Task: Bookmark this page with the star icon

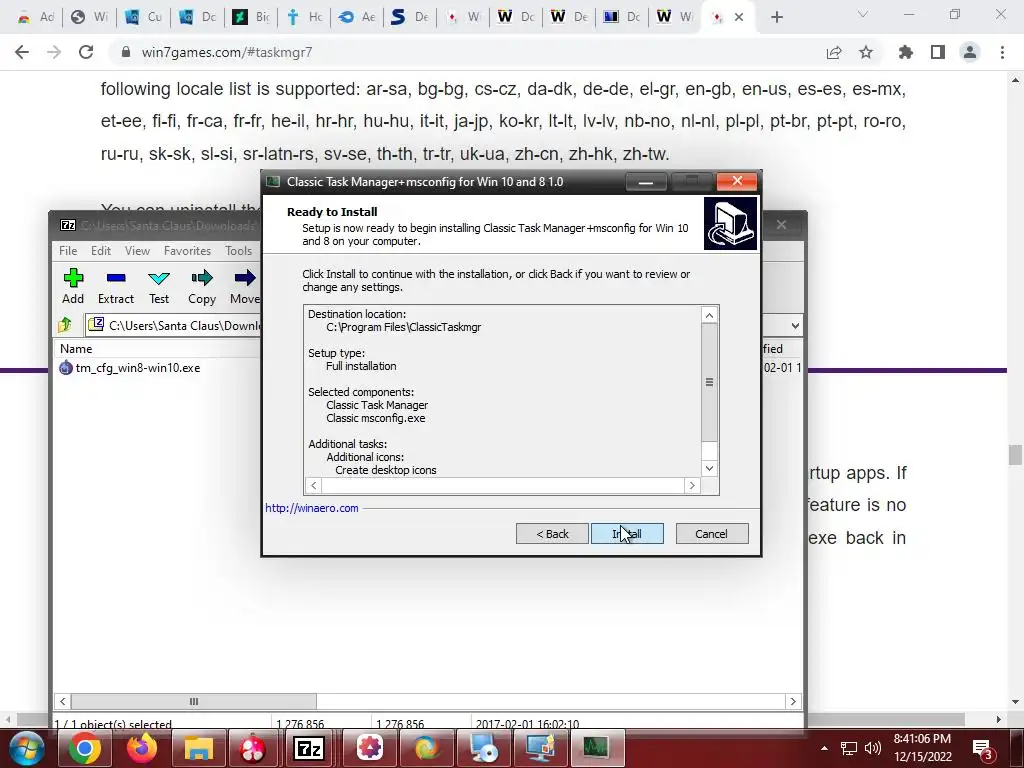Action: coord(866,52)
